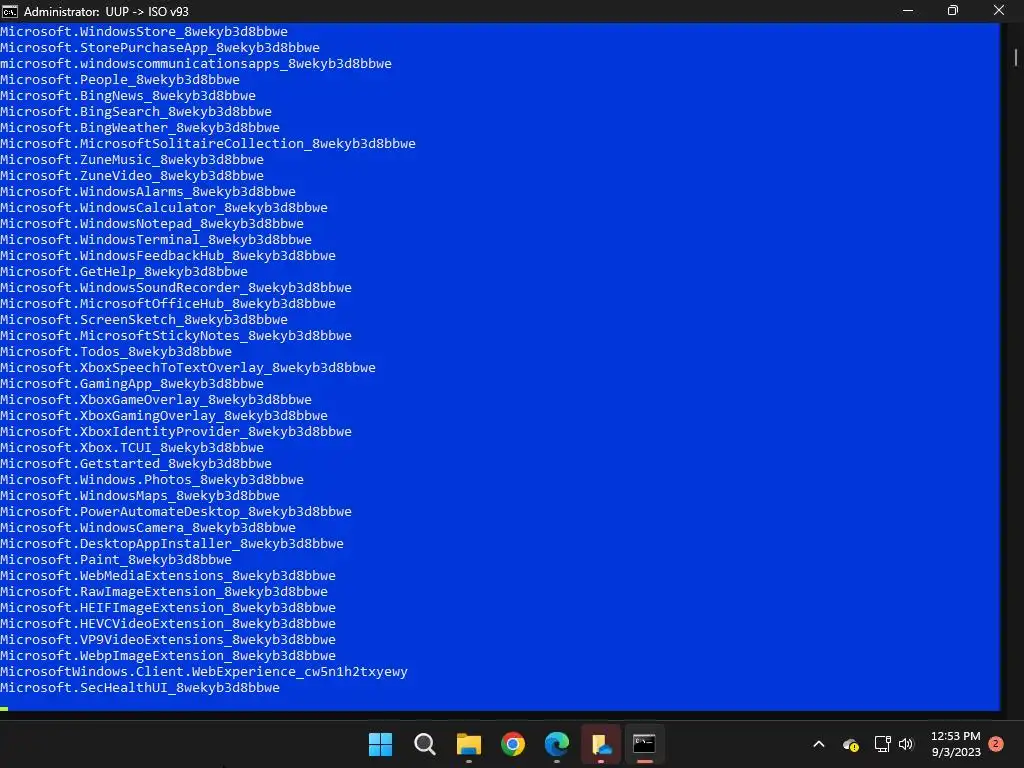Click line Microsoft.WindowsStore_8wekyb3d8bbwe
1024x768 pixels.
(144, 31)
